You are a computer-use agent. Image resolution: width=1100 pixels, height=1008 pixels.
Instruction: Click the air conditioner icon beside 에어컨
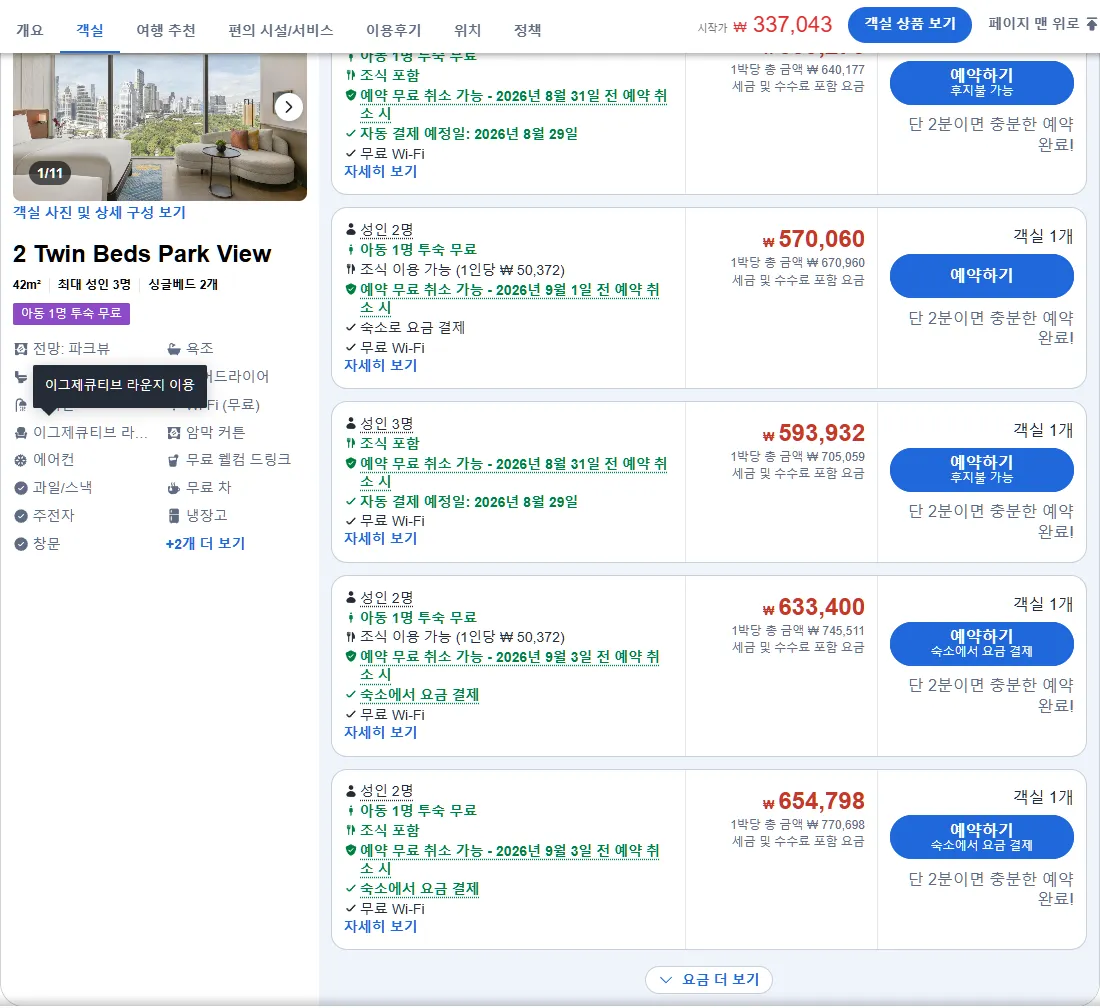[x=21, y=460]
